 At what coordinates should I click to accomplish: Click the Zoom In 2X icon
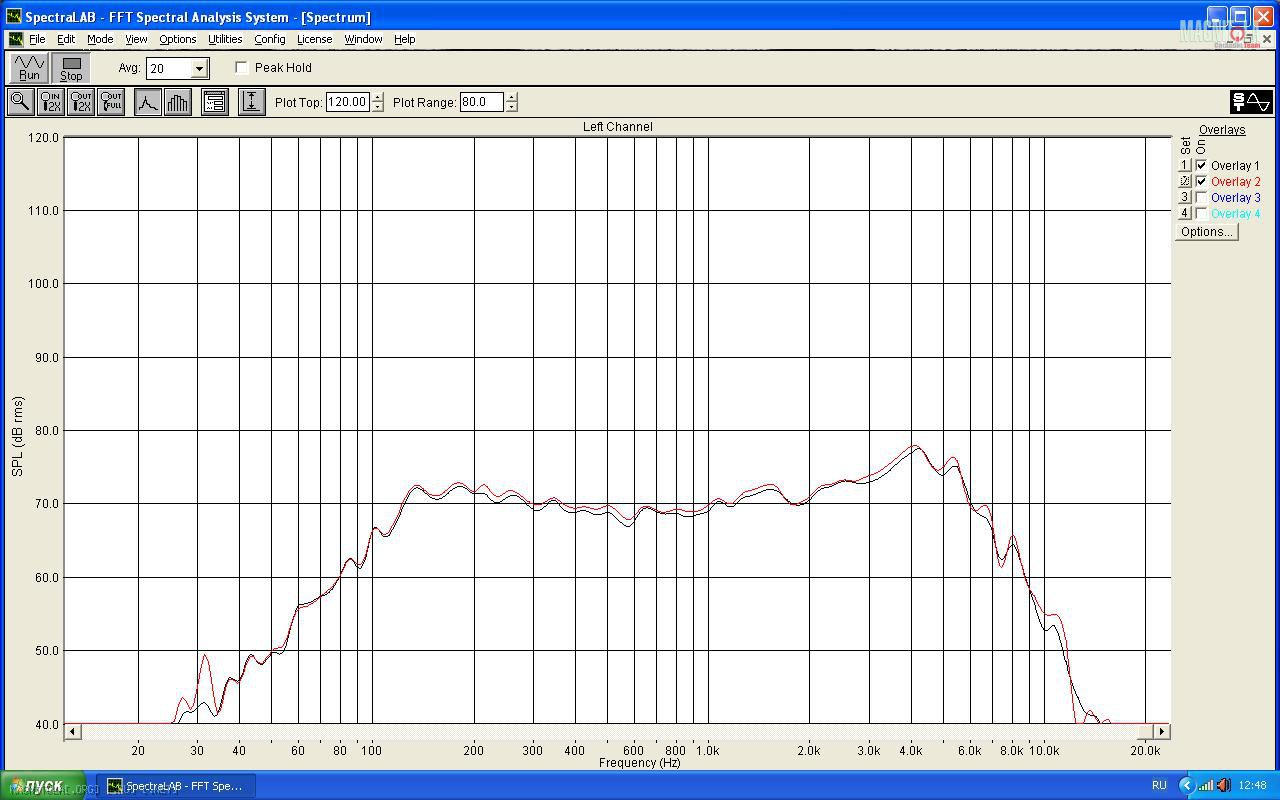[50, 102]
